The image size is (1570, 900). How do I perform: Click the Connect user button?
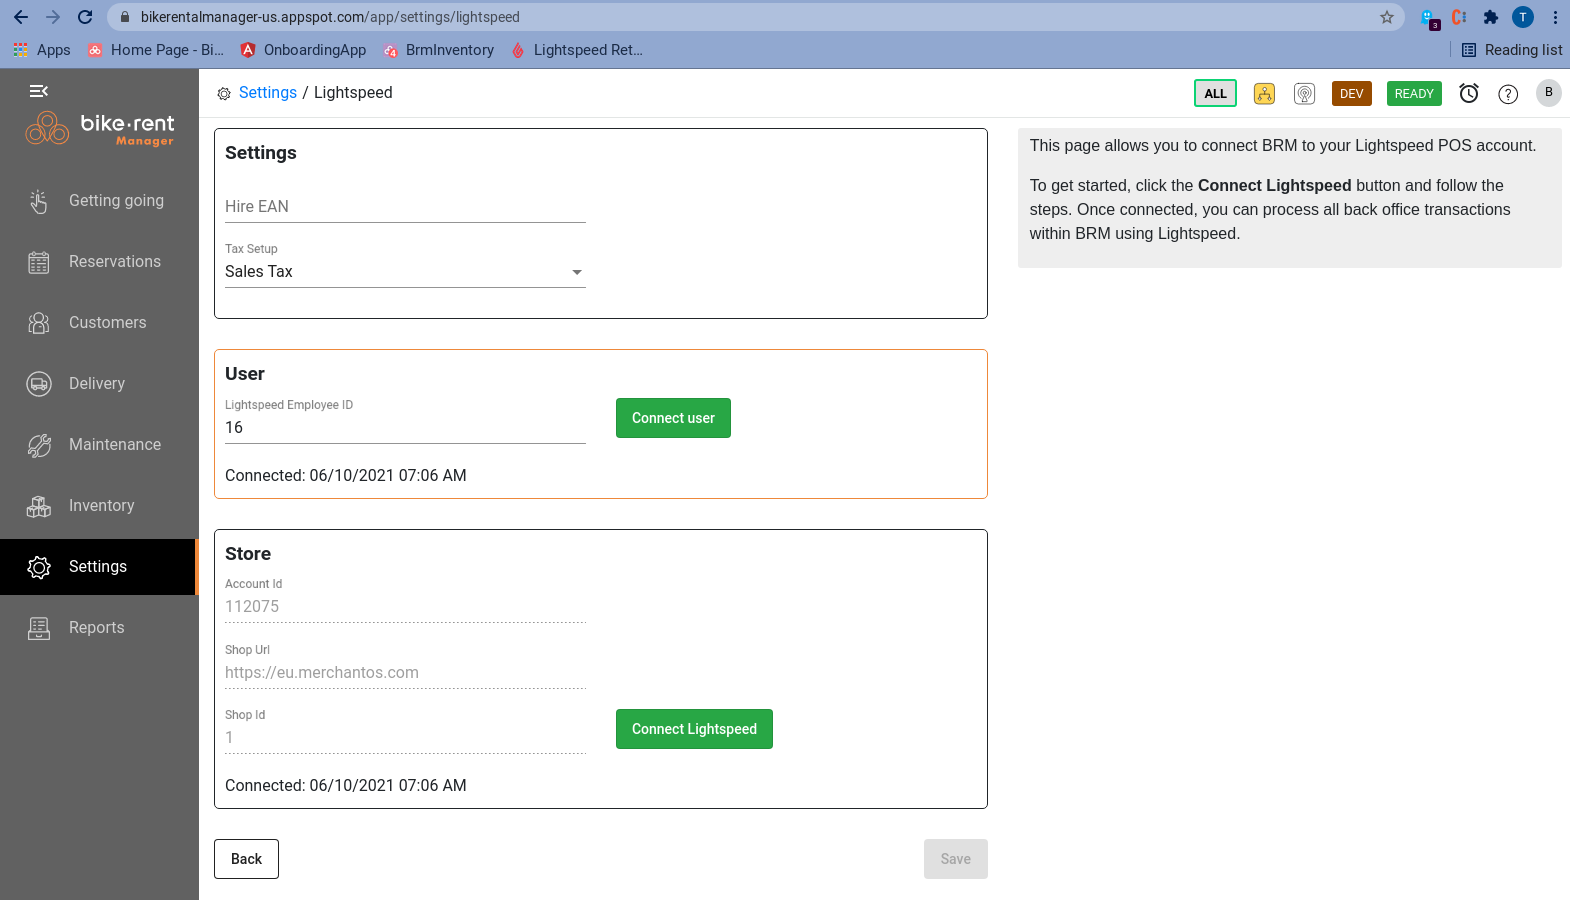(673, 418)
